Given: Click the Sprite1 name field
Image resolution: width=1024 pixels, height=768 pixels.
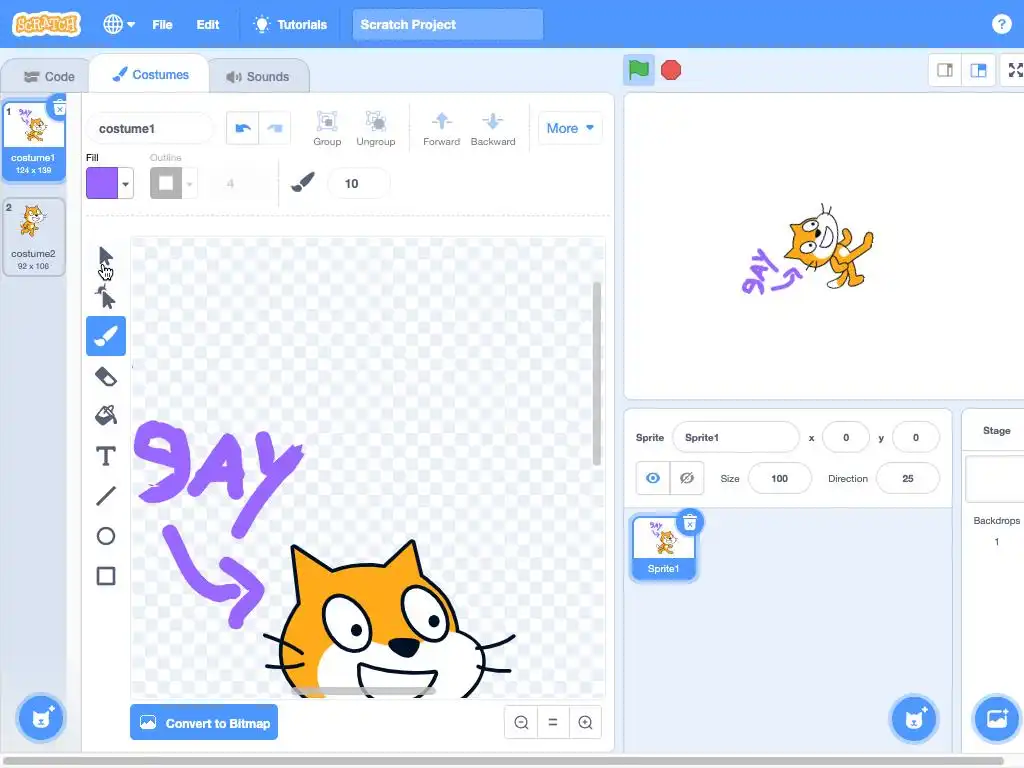Looking at the screenshot, I should pos(735,438).
